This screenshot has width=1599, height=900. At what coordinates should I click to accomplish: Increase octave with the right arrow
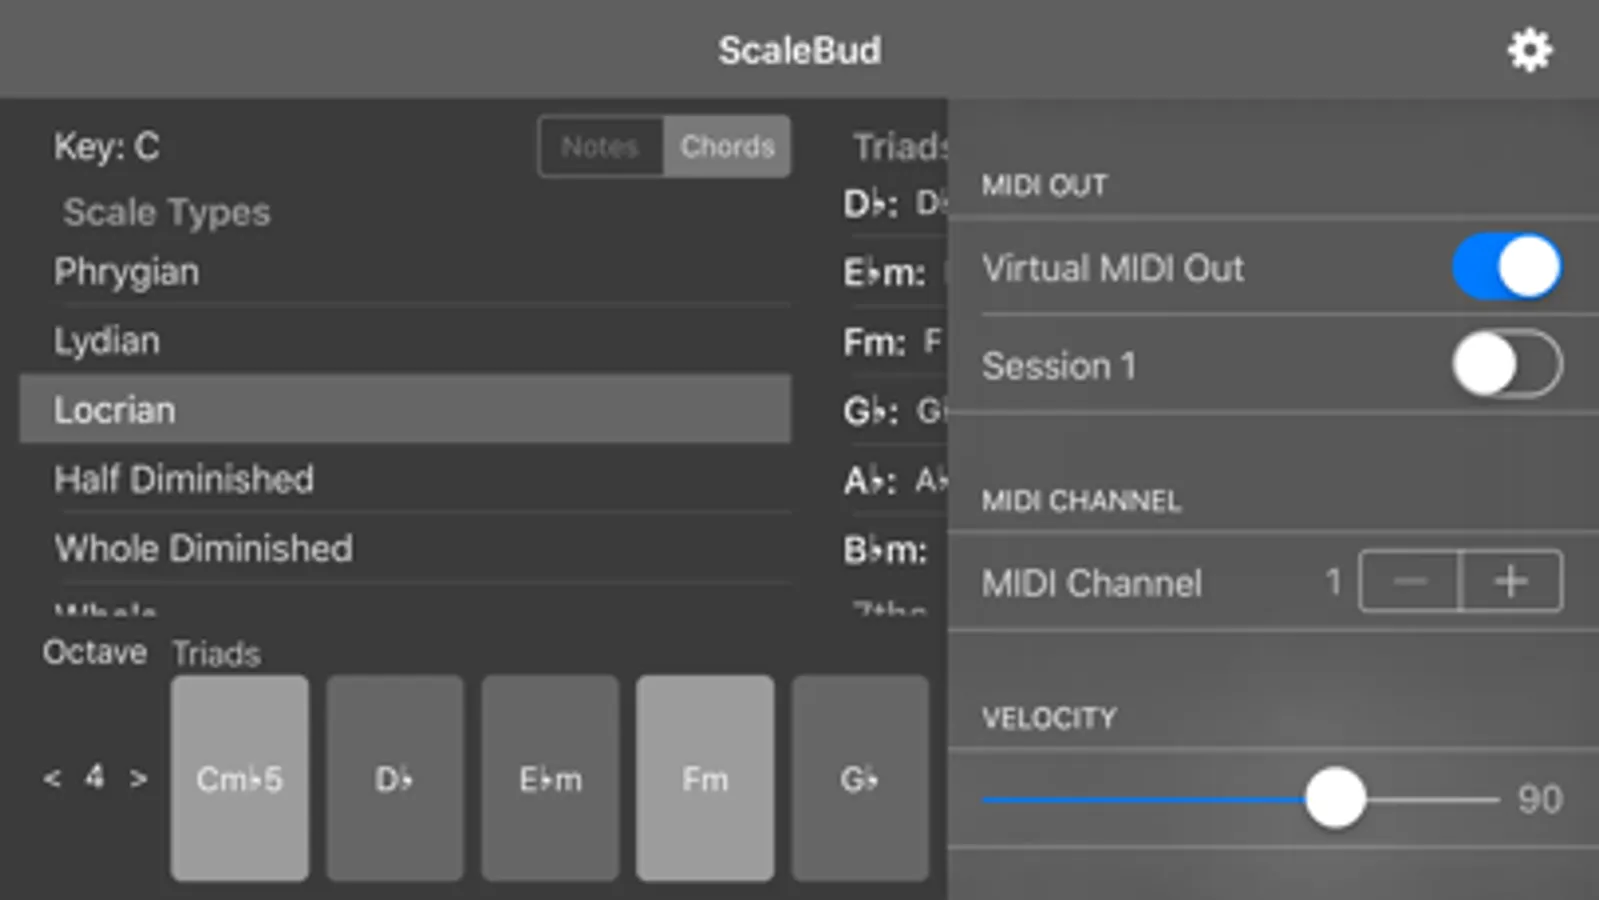[x=138, y=778]
